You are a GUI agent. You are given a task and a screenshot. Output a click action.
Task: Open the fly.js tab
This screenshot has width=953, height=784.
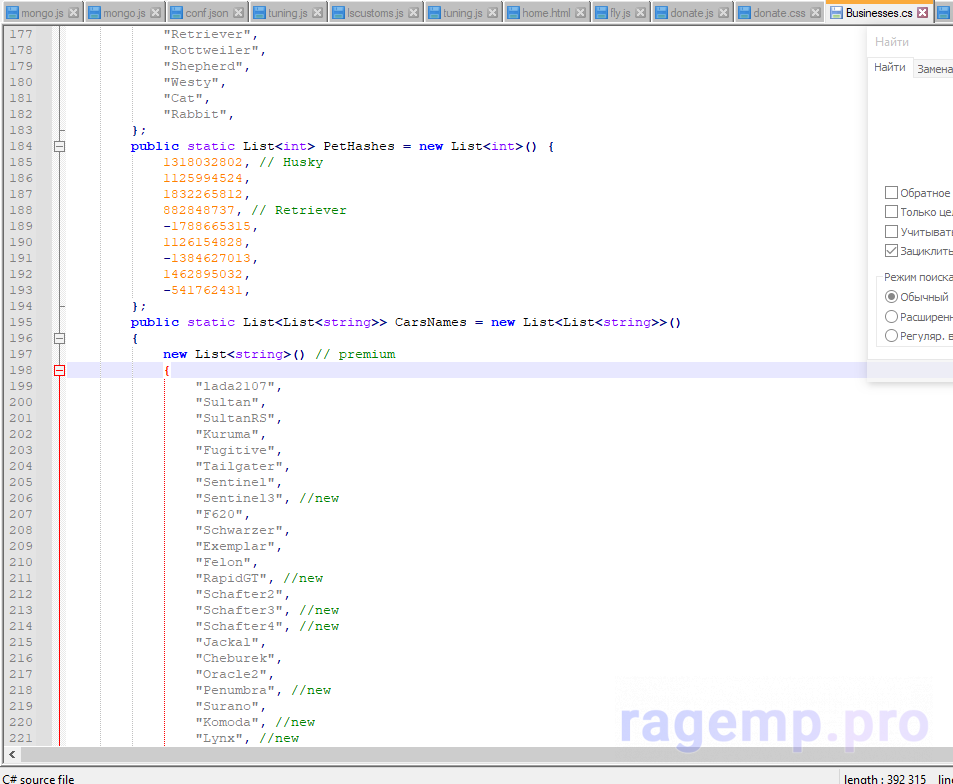pos(620,13)
